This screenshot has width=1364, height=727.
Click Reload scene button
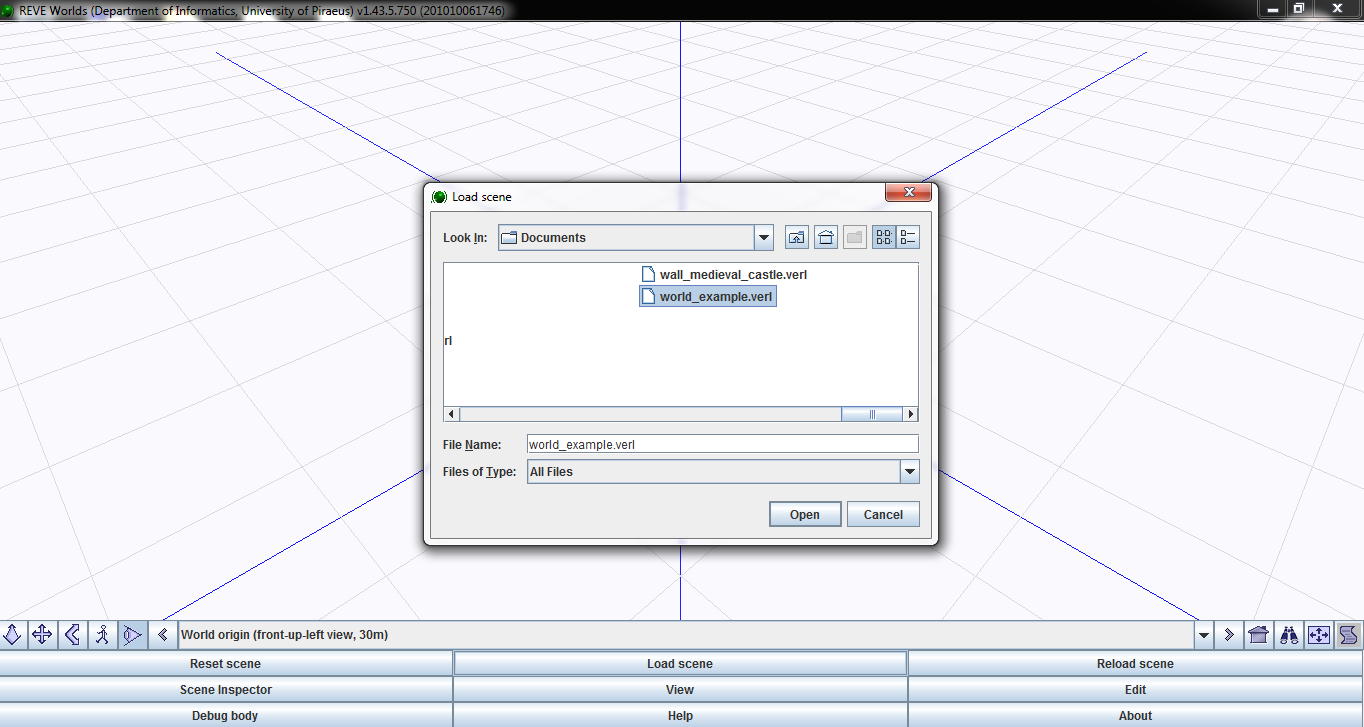pyautogui.click(x=1136, y=664)
